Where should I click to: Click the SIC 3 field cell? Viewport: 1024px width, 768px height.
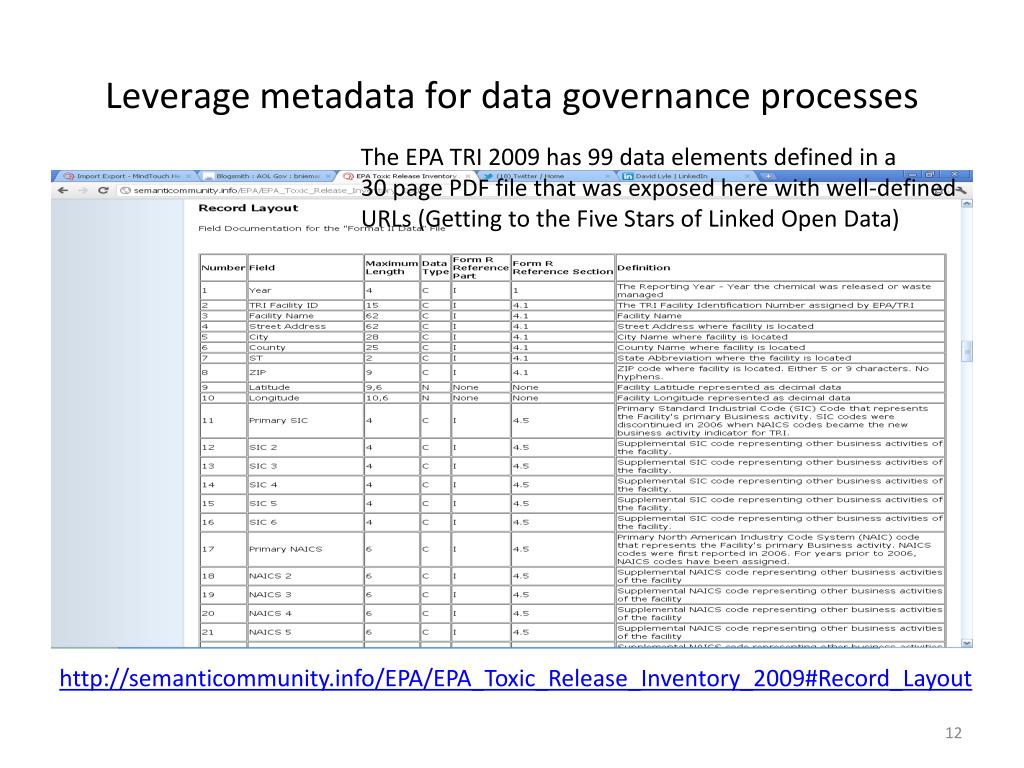tap(305, 466)
